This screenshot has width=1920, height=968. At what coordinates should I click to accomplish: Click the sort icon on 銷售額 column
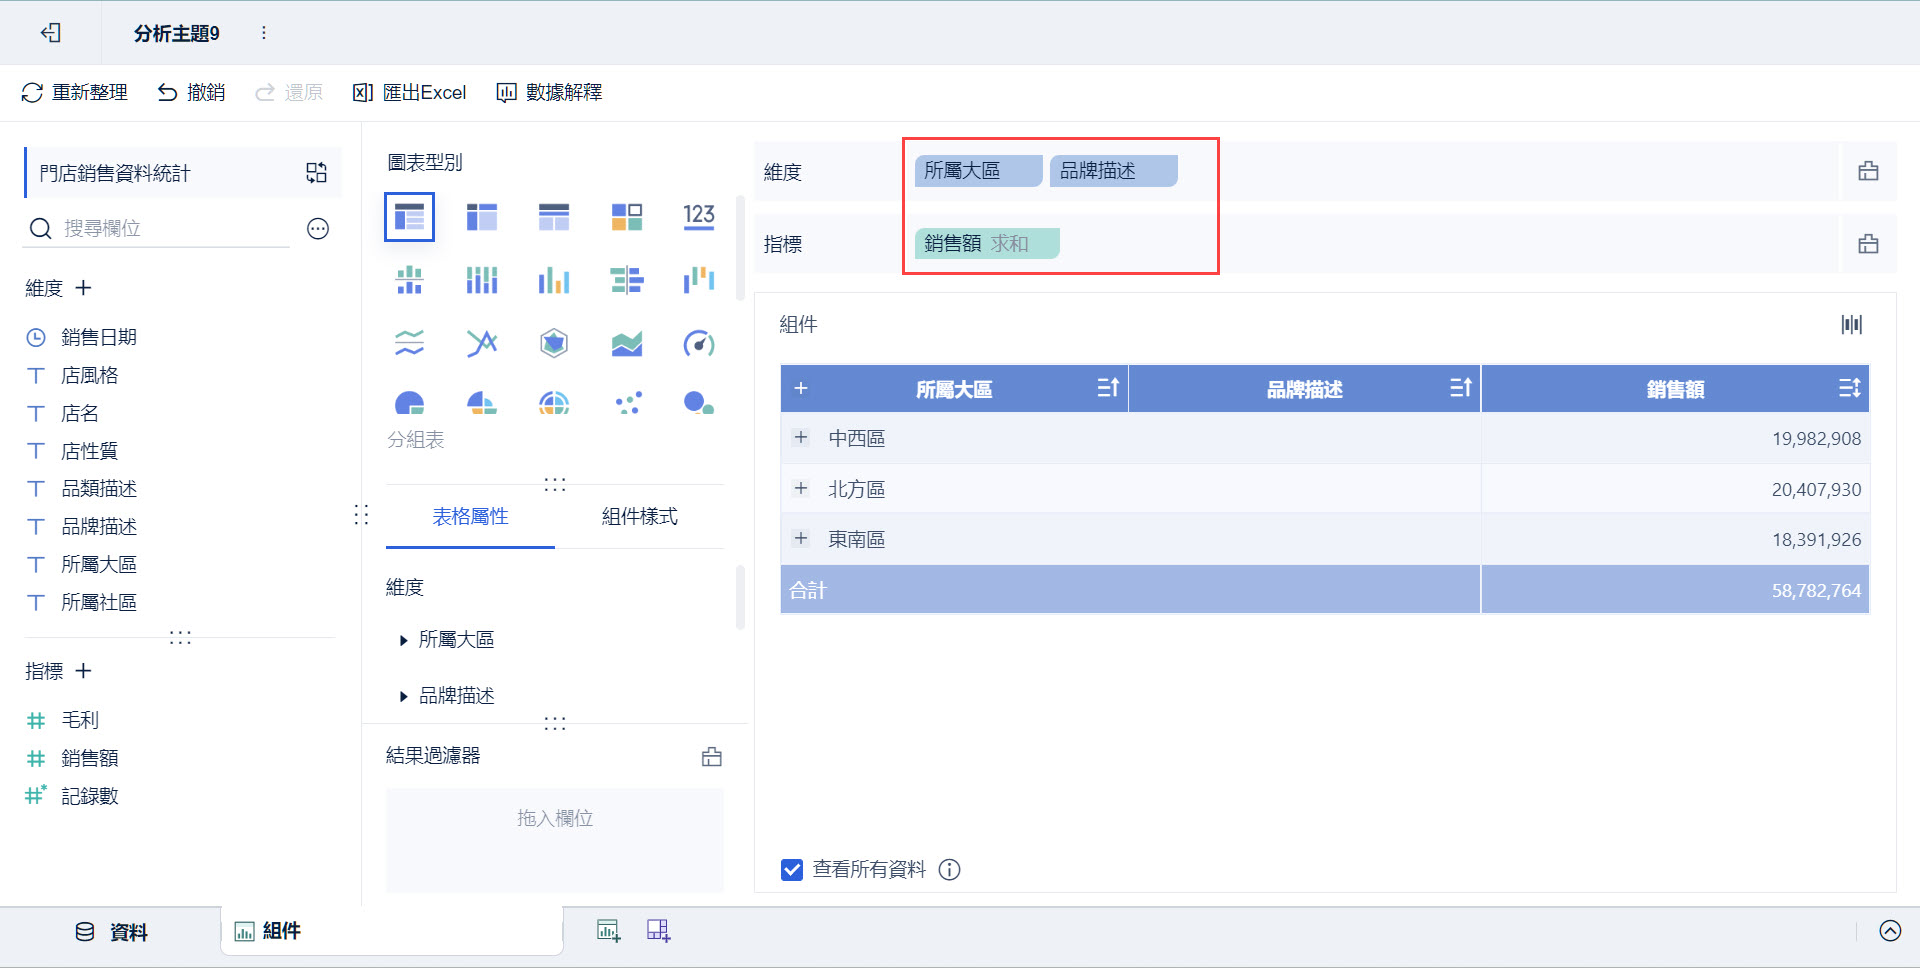click(1849, 389)
